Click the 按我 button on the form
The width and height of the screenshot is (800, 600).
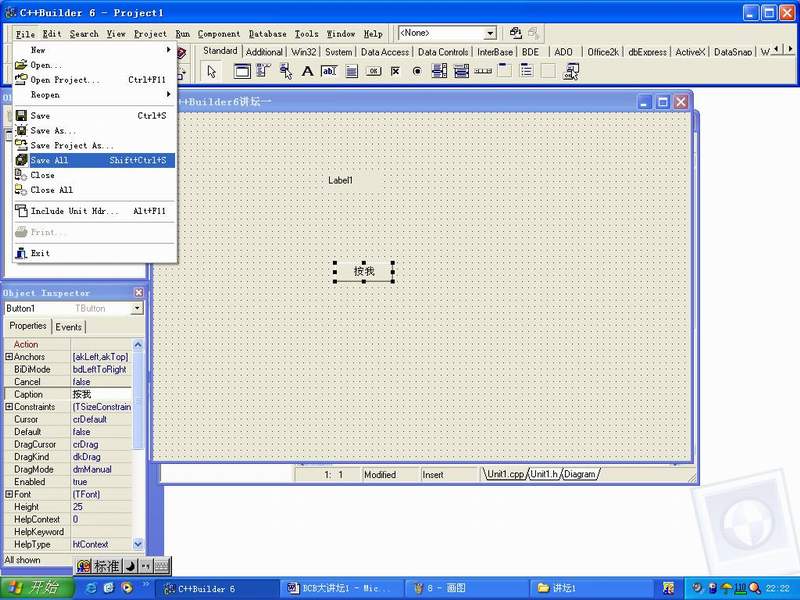click(364, 271)
